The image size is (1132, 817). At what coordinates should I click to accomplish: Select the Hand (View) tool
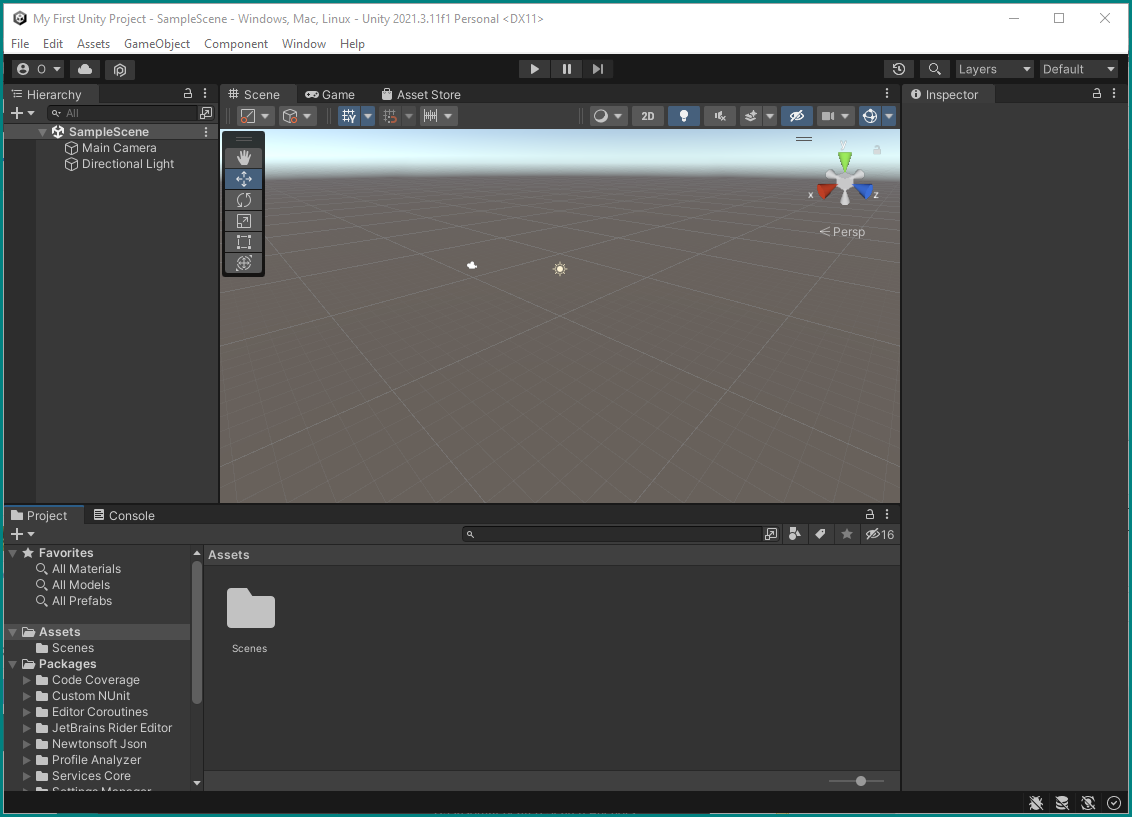pos(244,157)
